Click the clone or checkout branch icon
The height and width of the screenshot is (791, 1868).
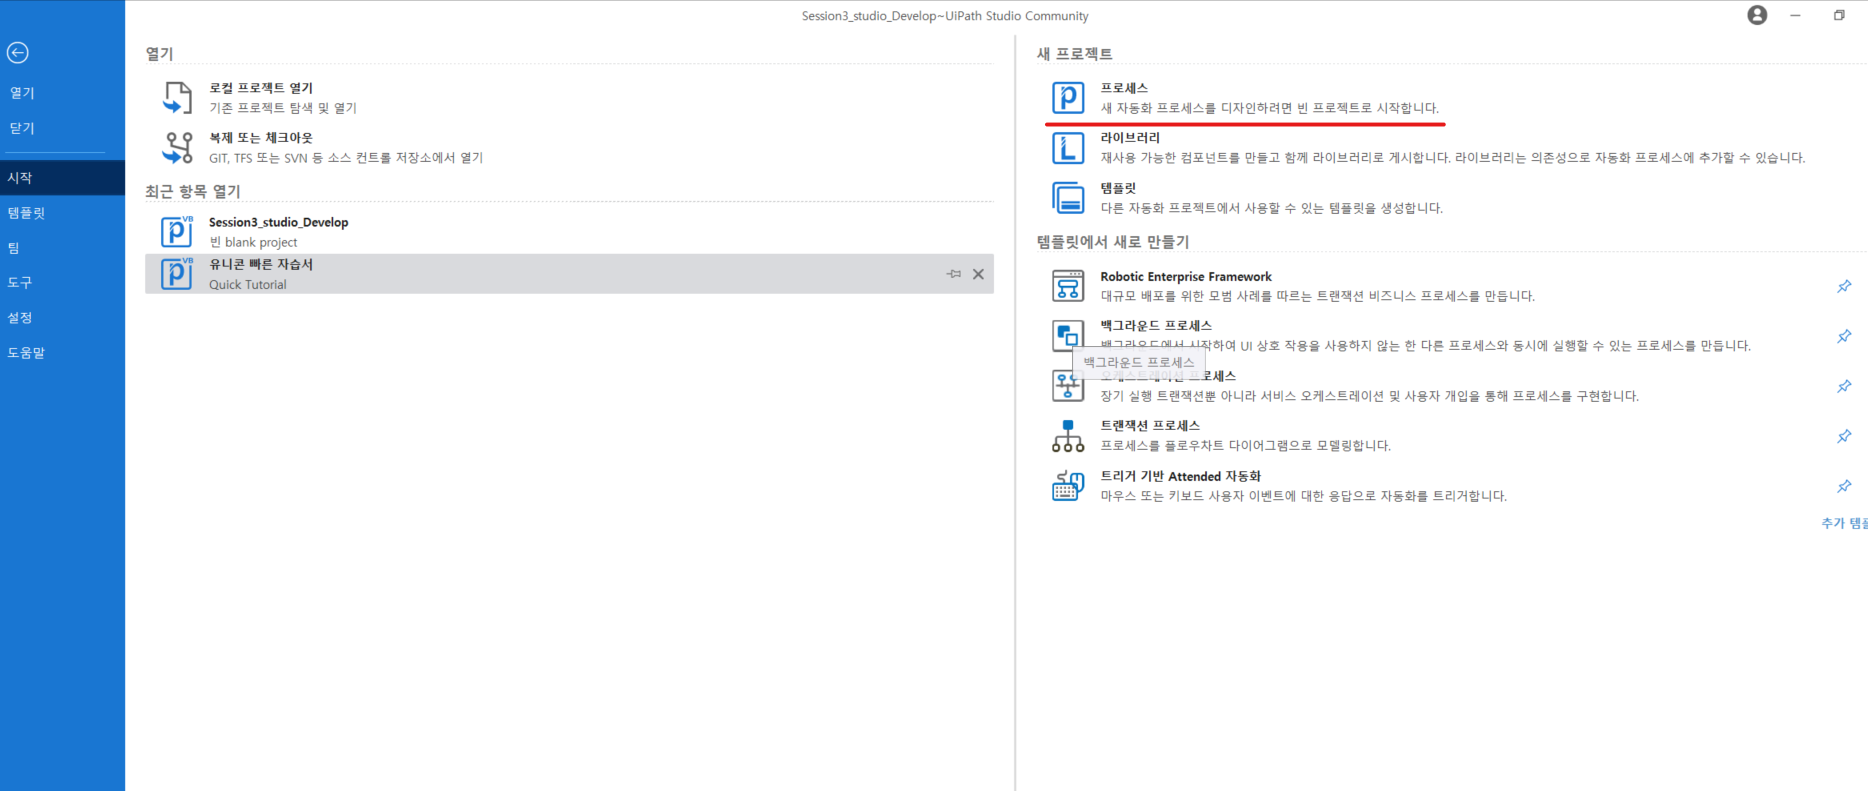[x=177, y=147]
